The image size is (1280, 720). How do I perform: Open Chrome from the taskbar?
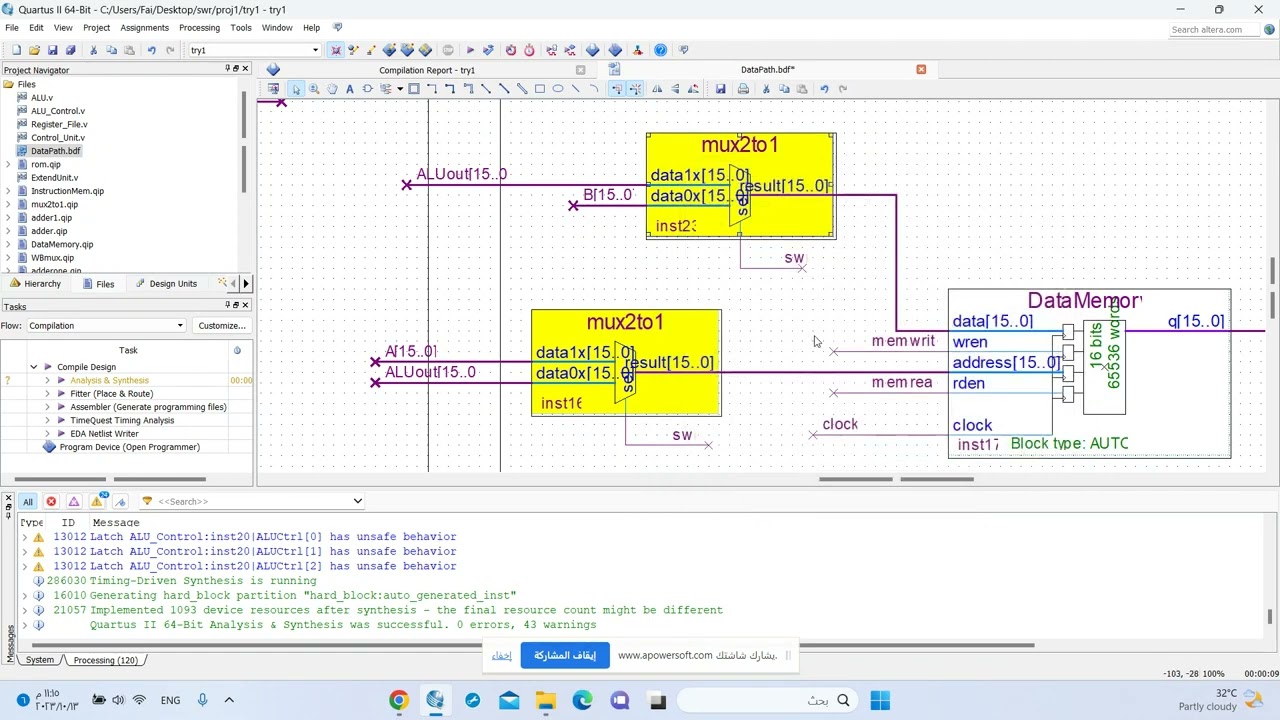[x=398, y=701]
